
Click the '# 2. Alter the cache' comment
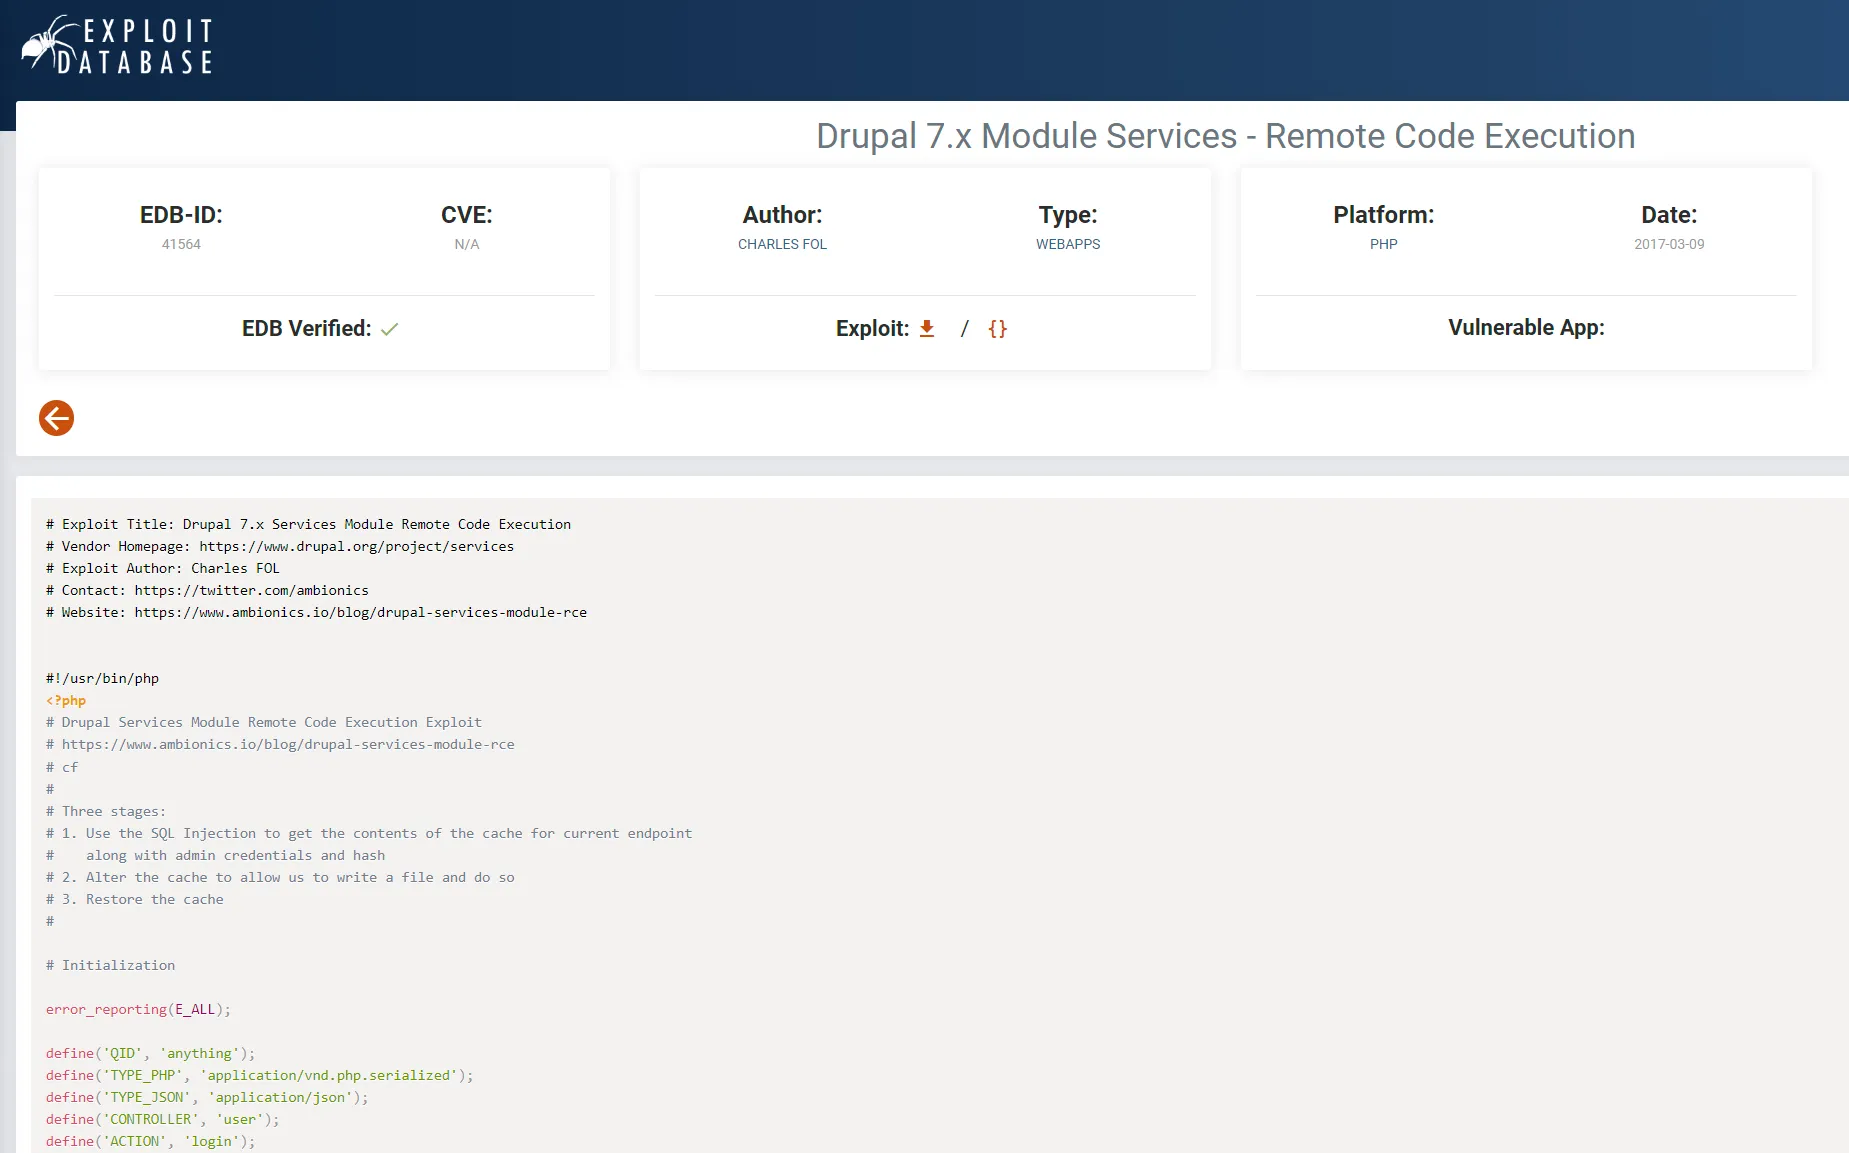[x=280, y=877]
